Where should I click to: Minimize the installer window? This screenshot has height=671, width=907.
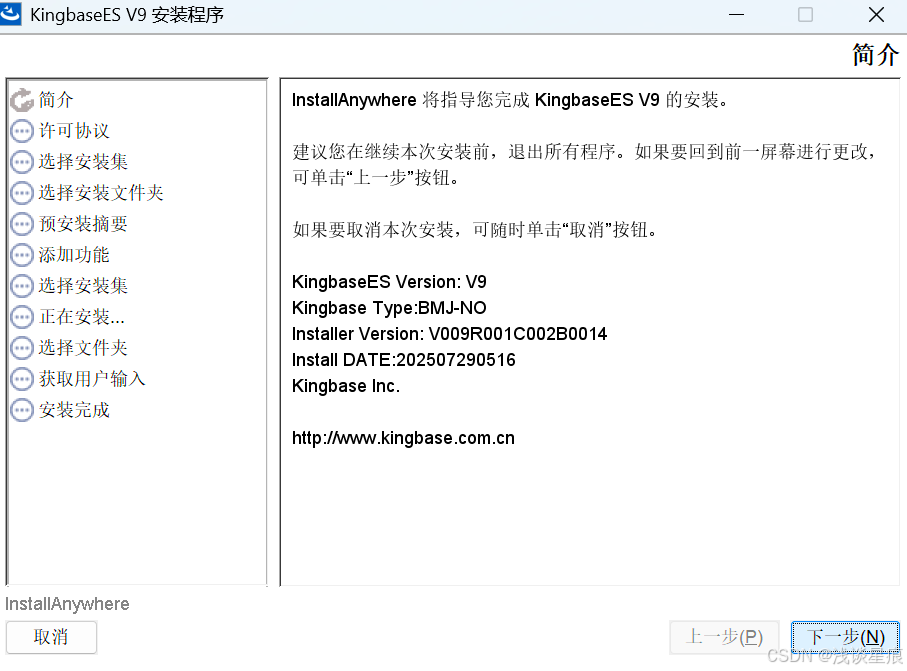click(x=736, y=14)
